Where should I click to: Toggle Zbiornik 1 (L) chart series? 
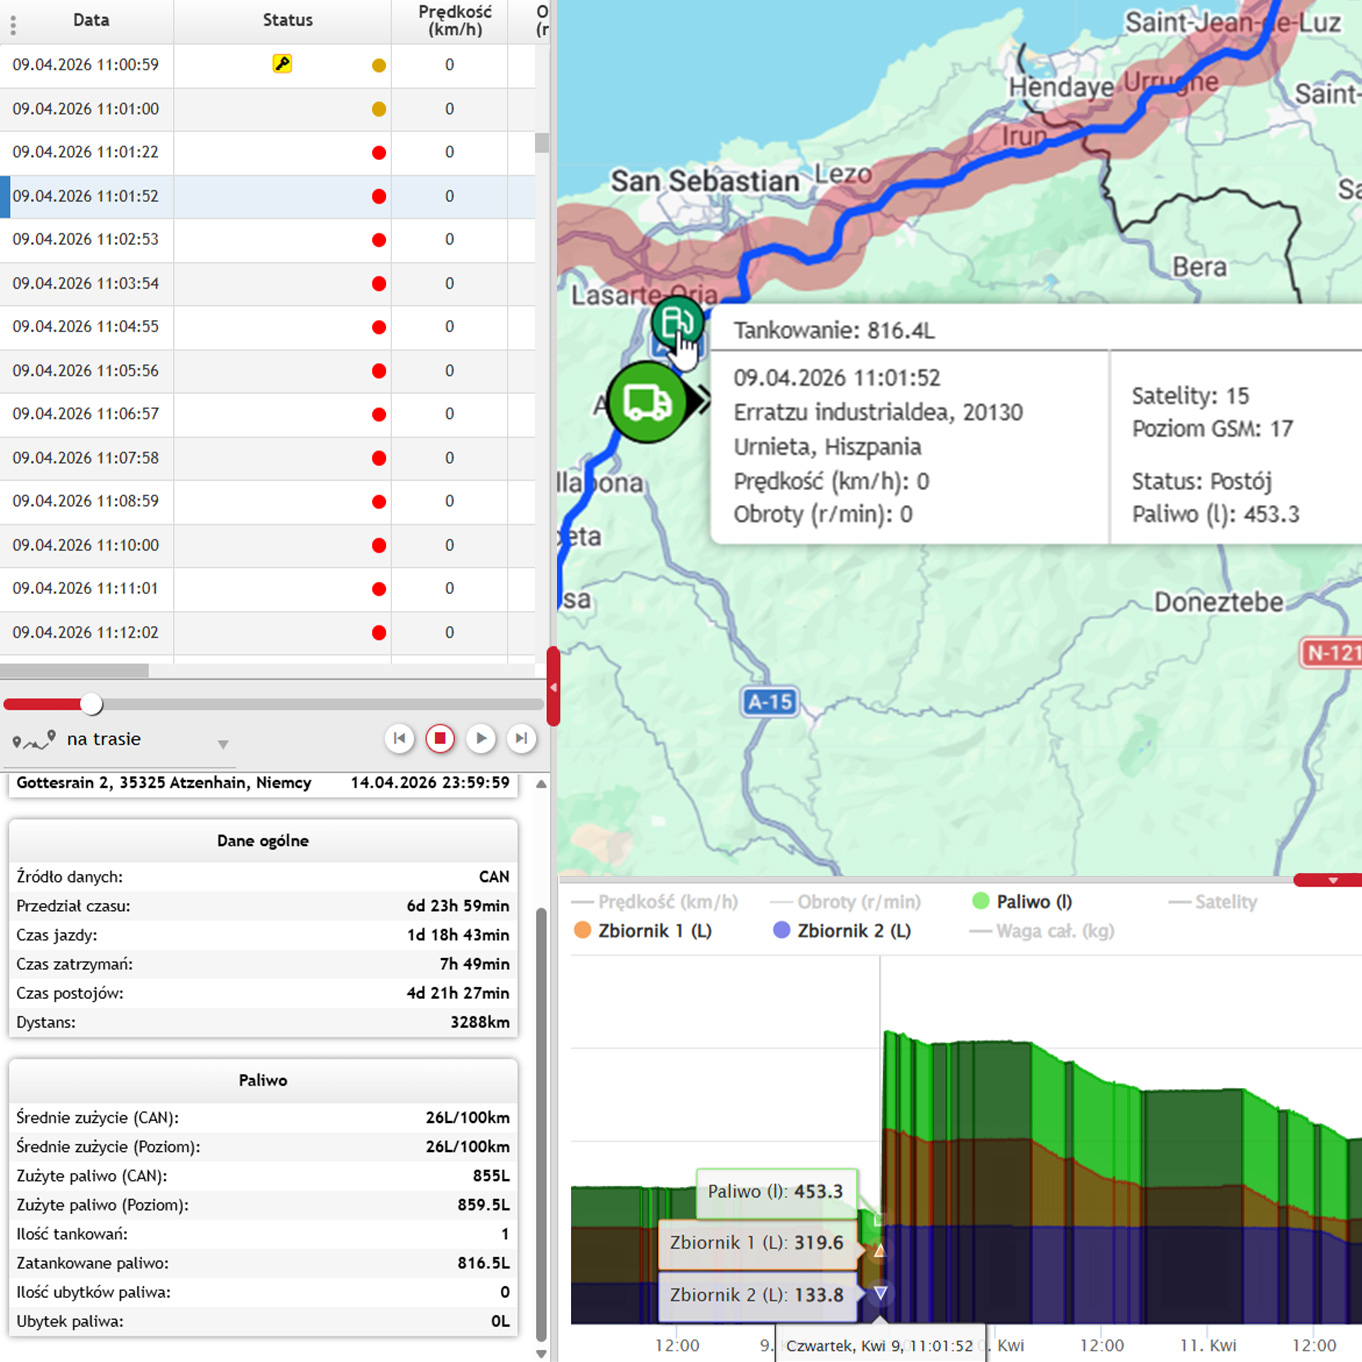tap(643, 931)
